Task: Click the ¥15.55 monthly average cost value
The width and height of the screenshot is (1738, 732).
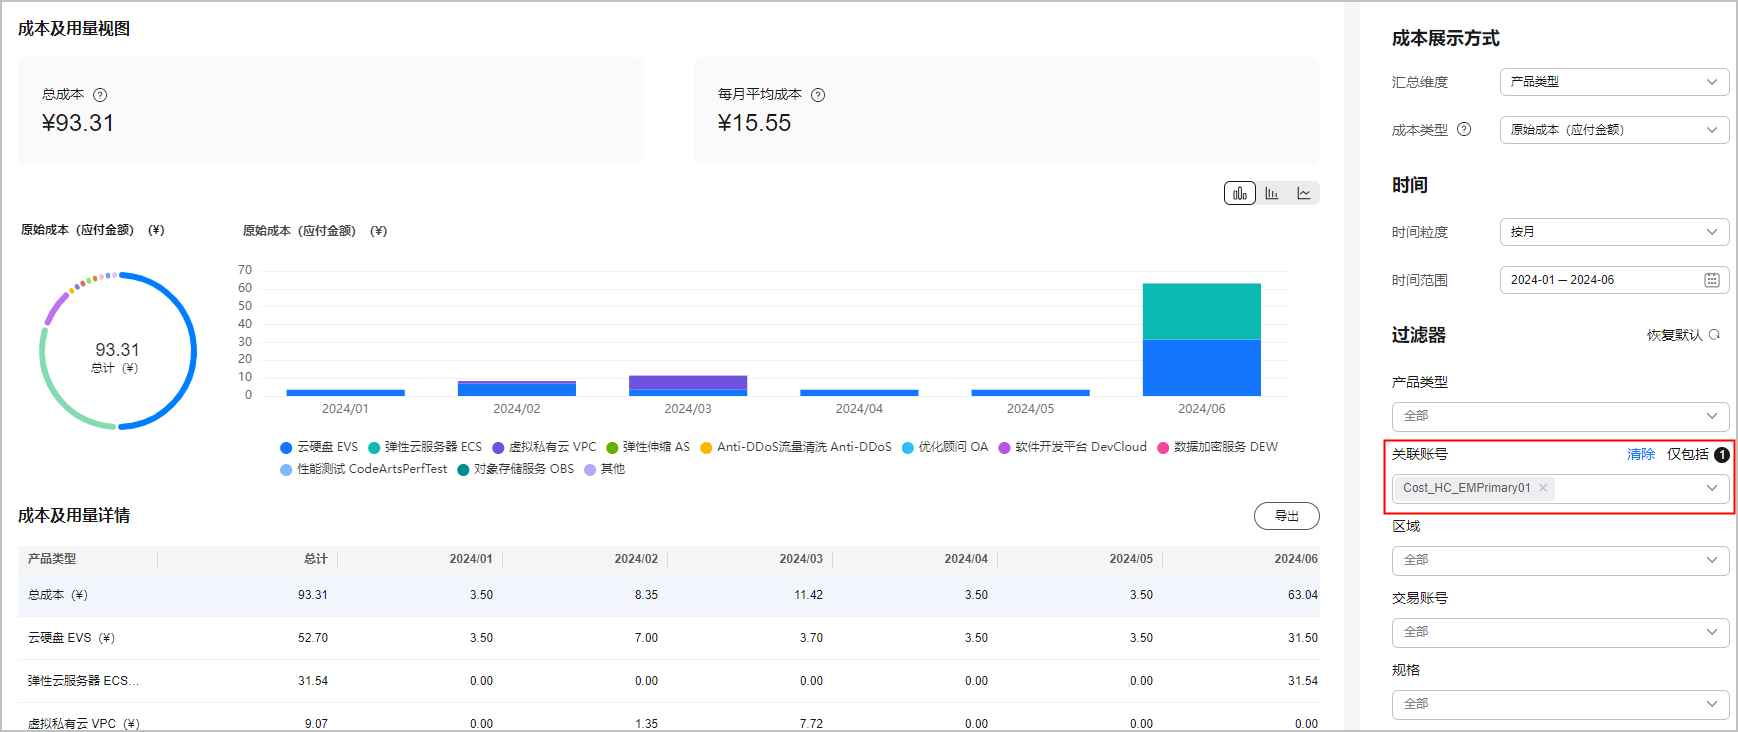Action: point(754,123)
